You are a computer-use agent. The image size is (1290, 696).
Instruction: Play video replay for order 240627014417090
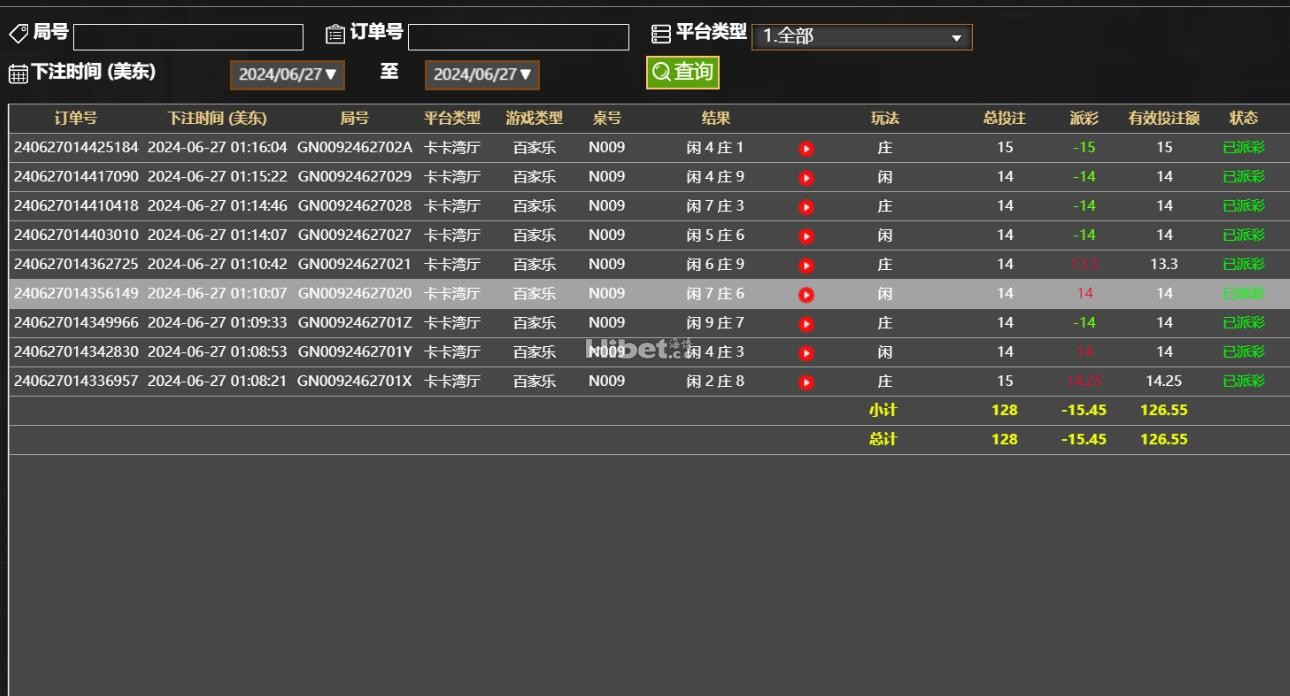click(806, 178)
